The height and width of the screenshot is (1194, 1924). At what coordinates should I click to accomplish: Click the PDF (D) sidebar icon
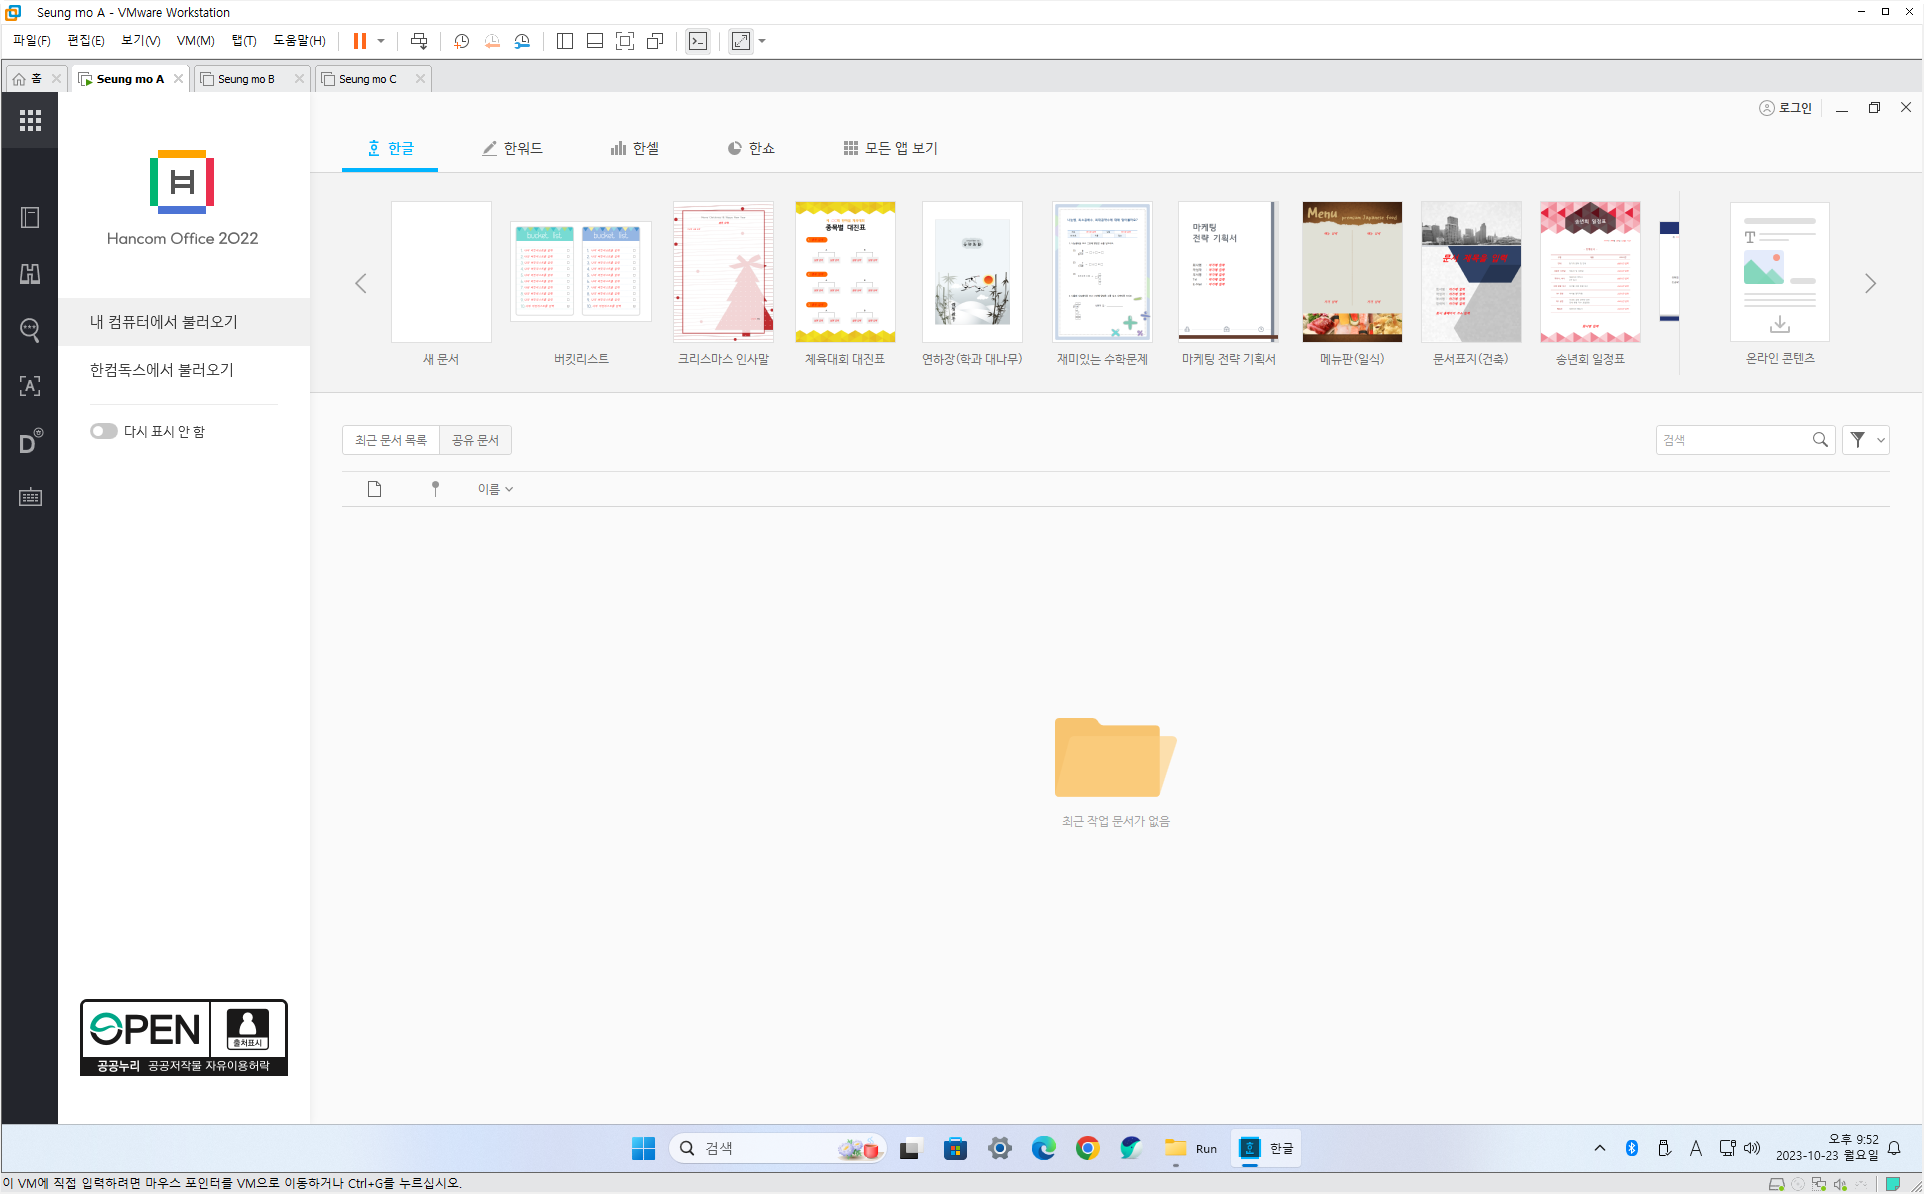[x=30, y=441]
